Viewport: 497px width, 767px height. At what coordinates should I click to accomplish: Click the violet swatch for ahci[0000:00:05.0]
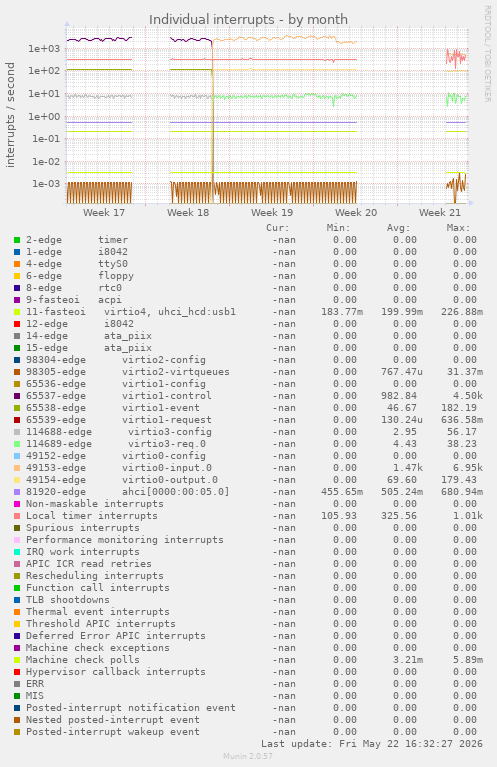point(17,492)
